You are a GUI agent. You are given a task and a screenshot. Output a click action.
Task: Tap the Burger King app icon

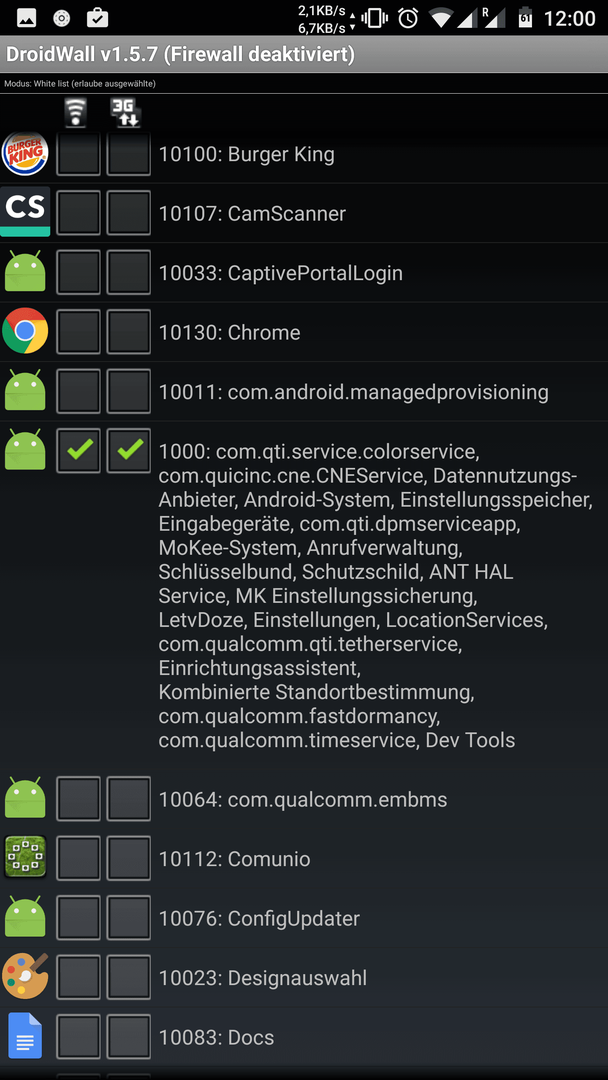tap(25, 154)
